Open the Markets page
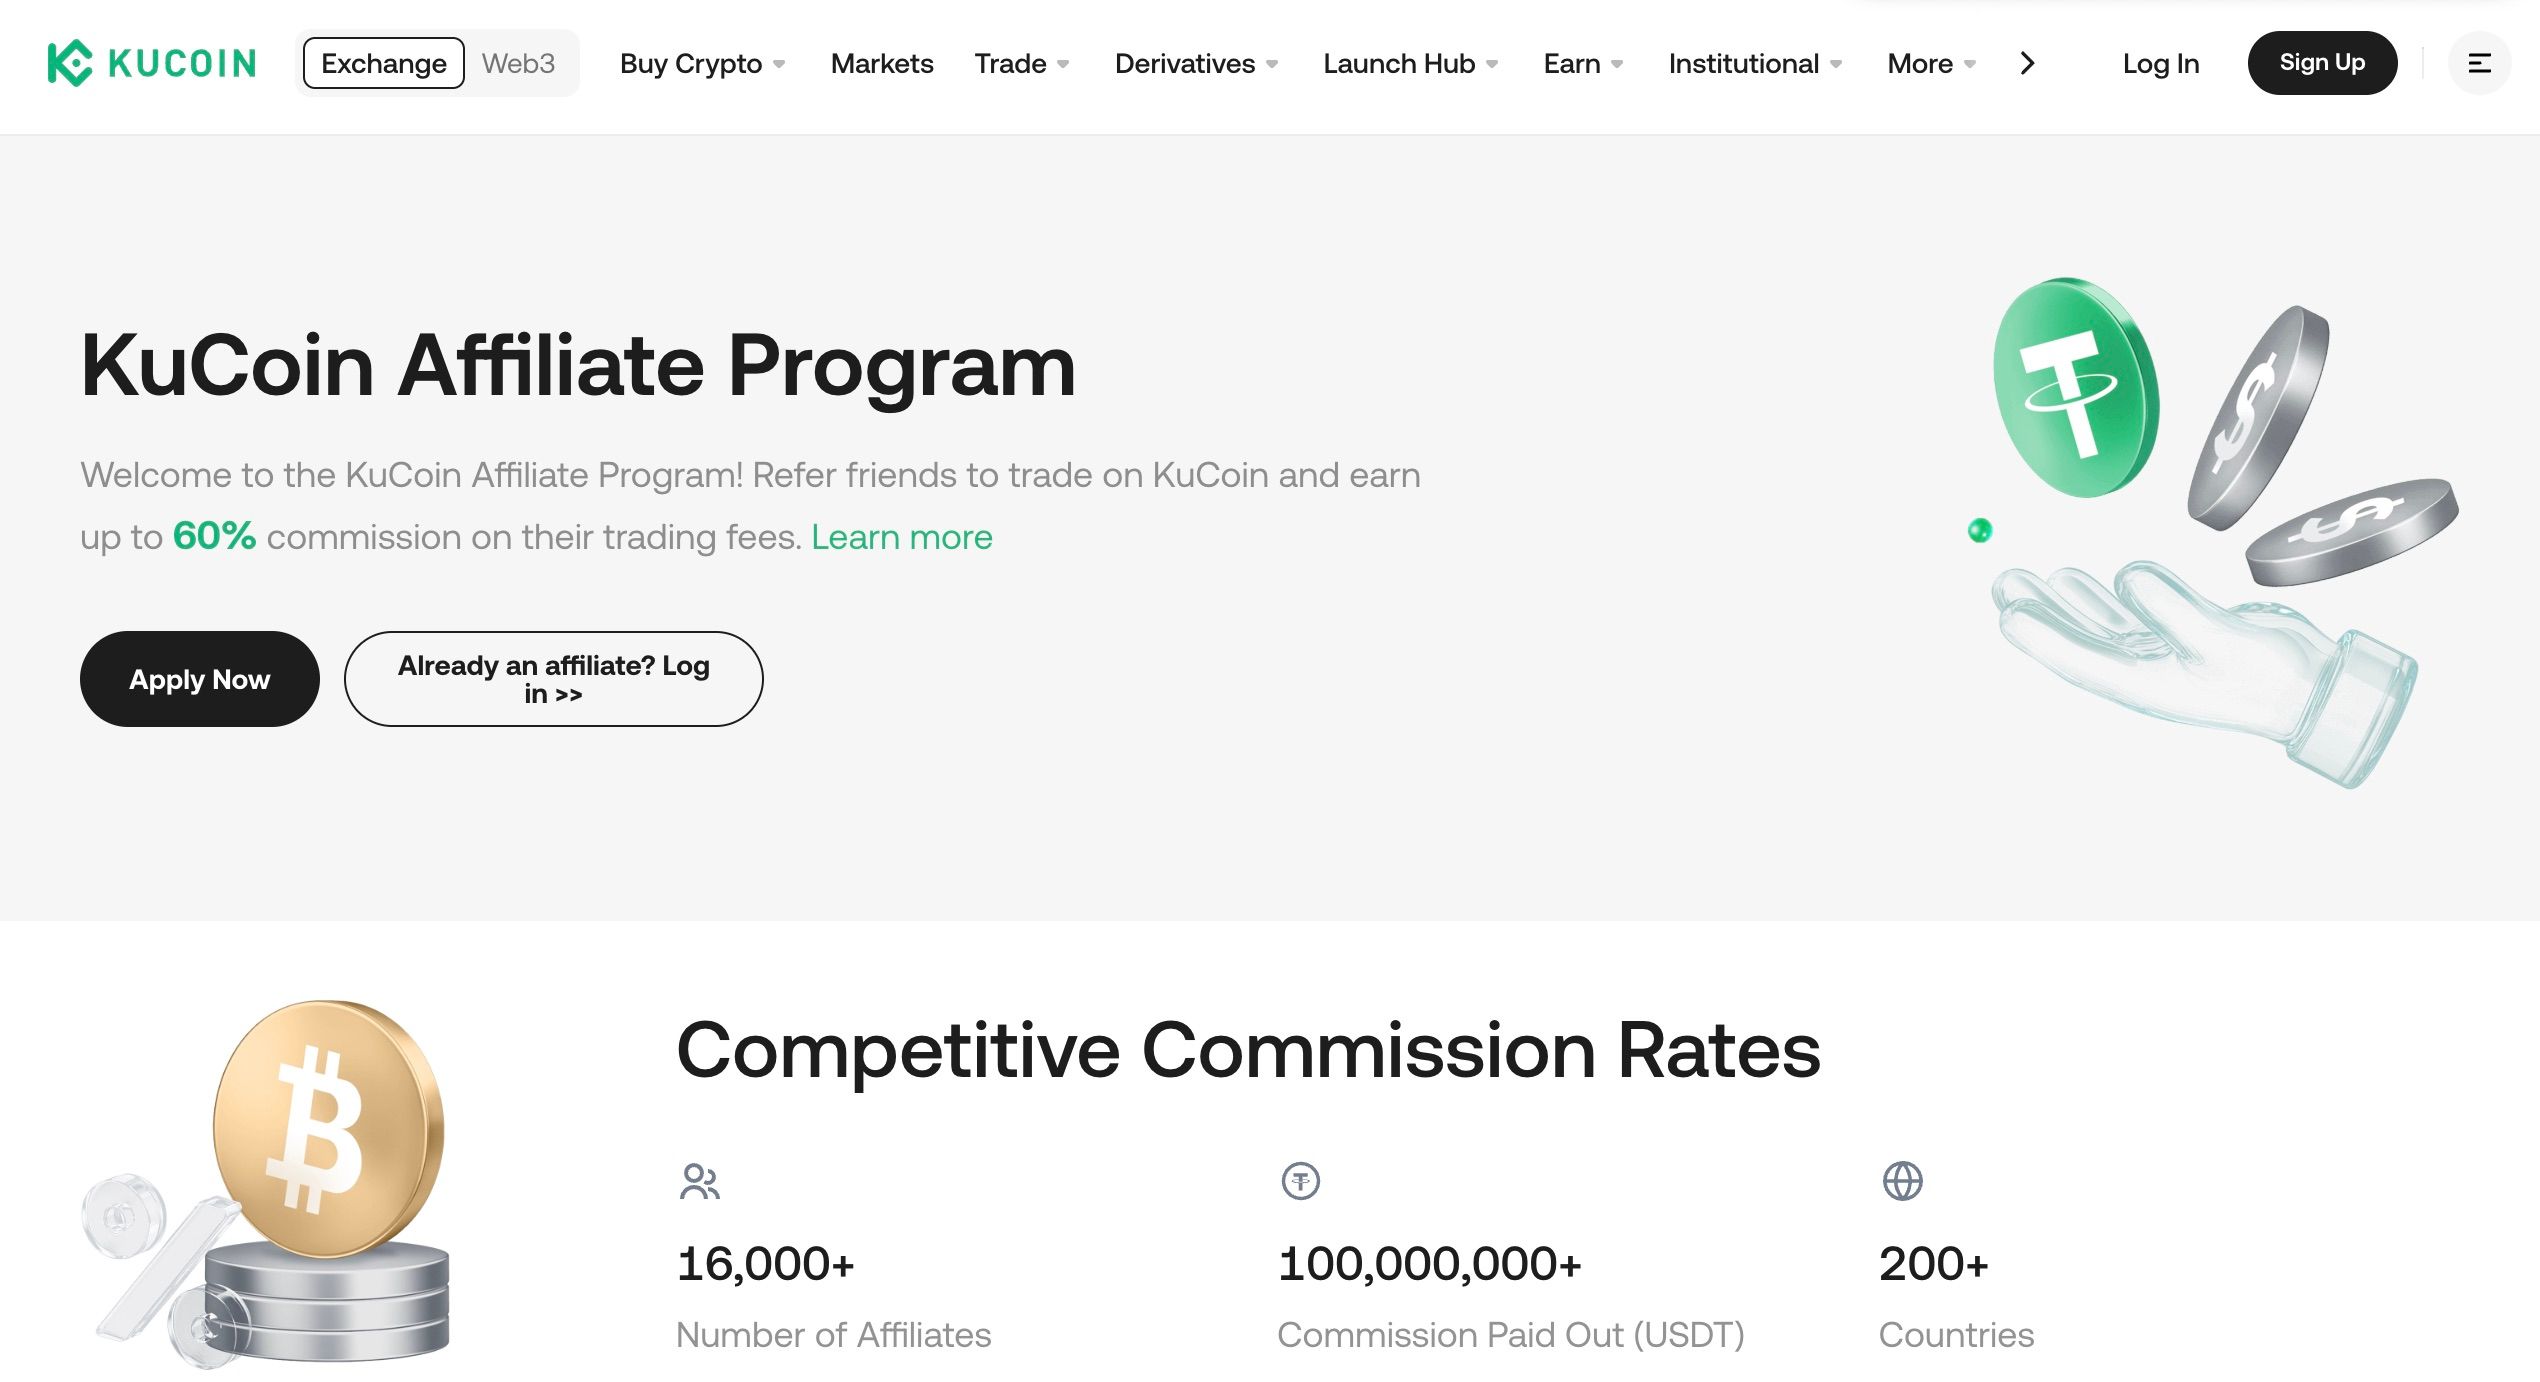This screenshot has width=2540, height=1382. tap(881, 63)
